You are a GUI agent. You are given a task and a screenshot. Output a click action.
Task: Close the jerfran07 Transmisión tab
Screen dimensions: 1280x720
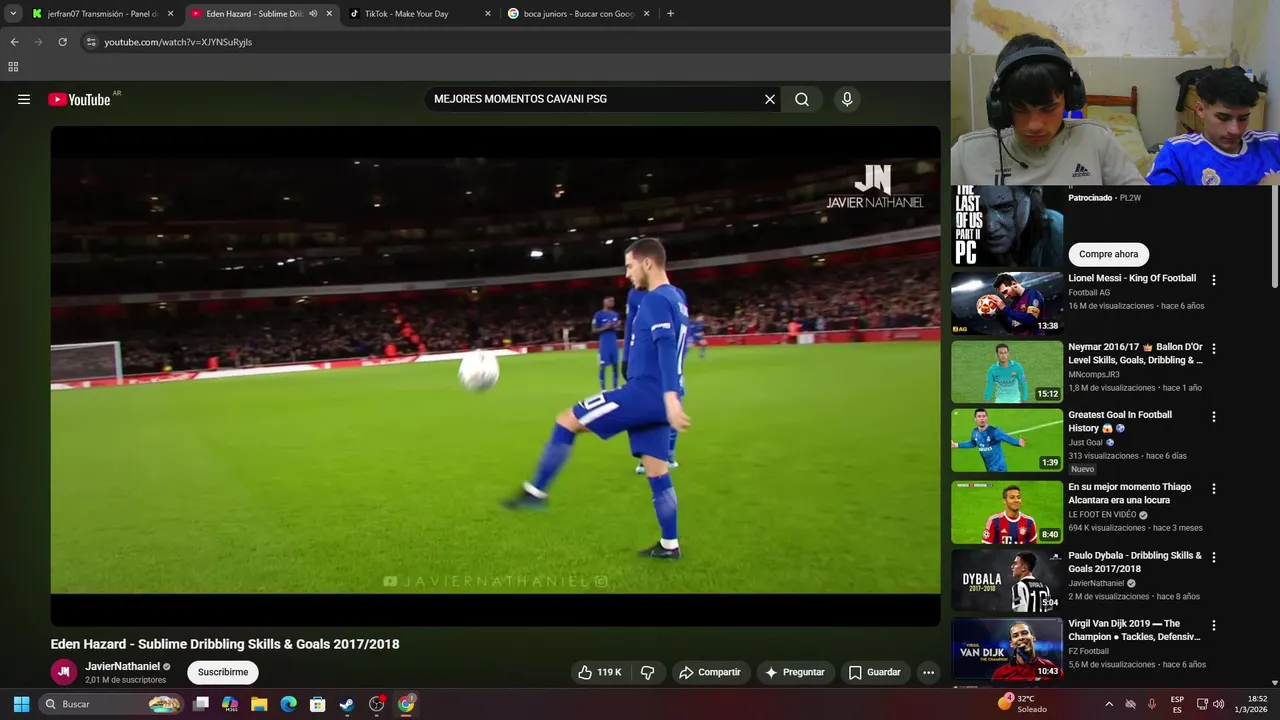click(x=170, y=14)
